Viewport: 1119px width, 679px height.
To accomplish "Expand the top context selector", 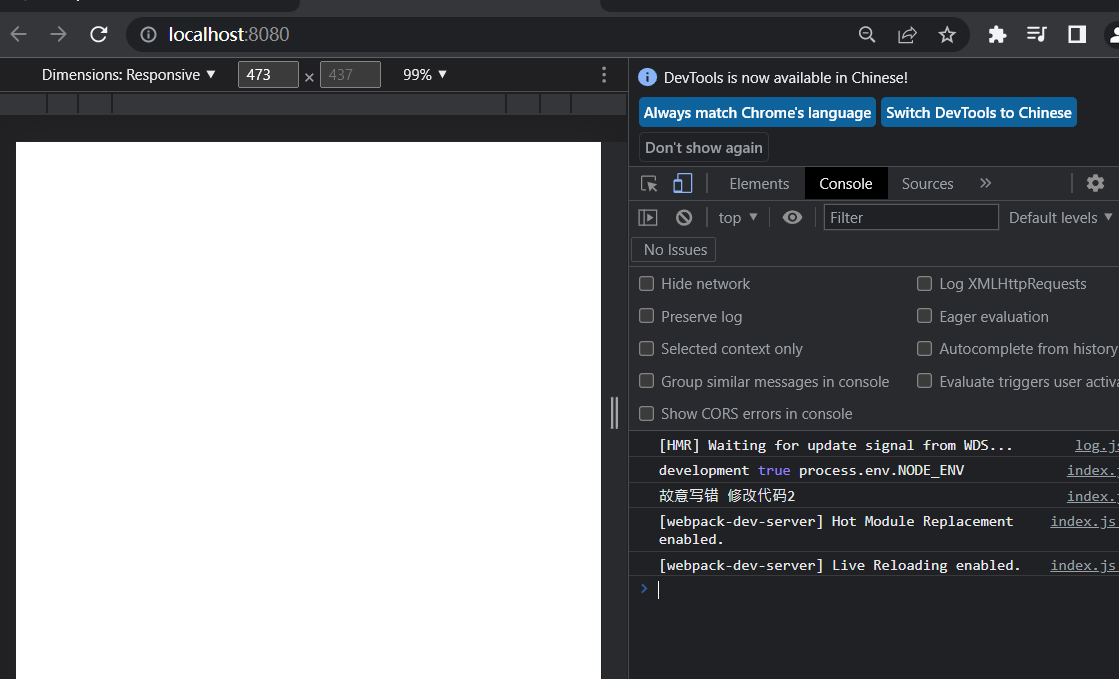I will coord(738,218).
